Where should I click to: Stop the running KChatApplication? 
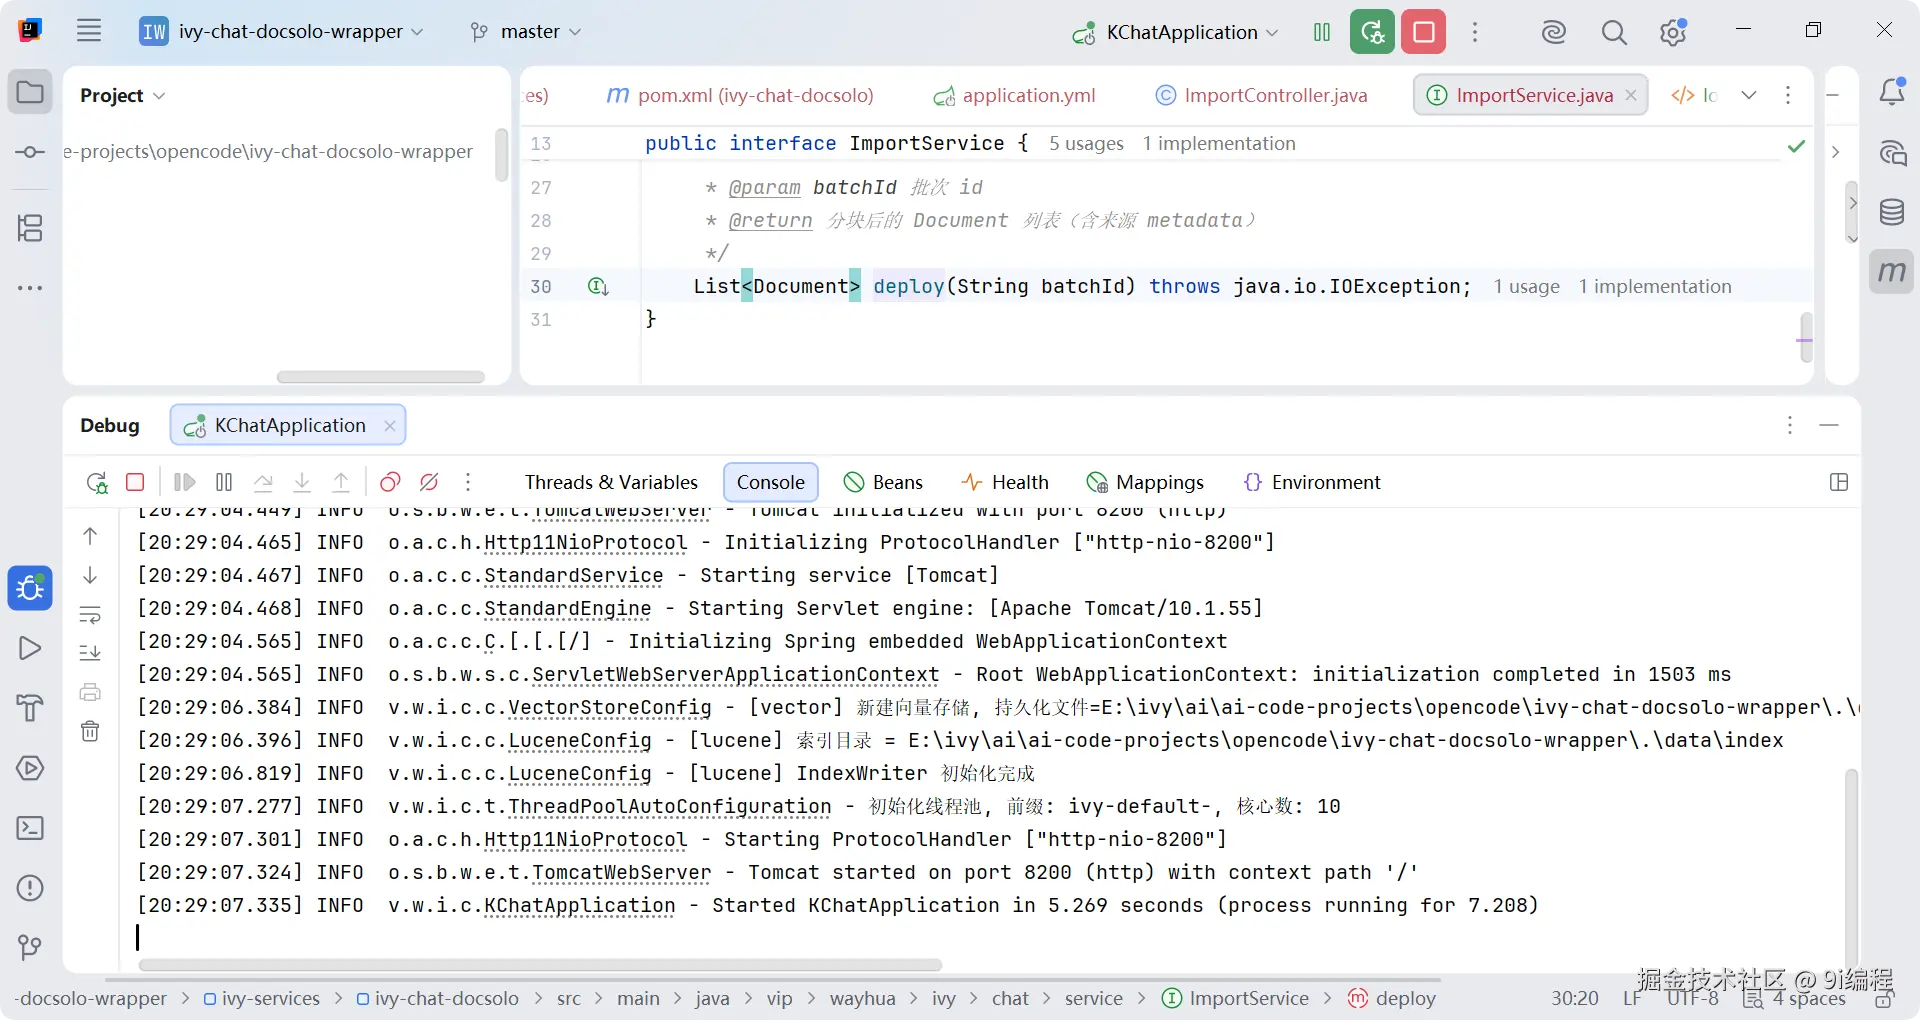pyautogui.click(x=1424, y=32)
